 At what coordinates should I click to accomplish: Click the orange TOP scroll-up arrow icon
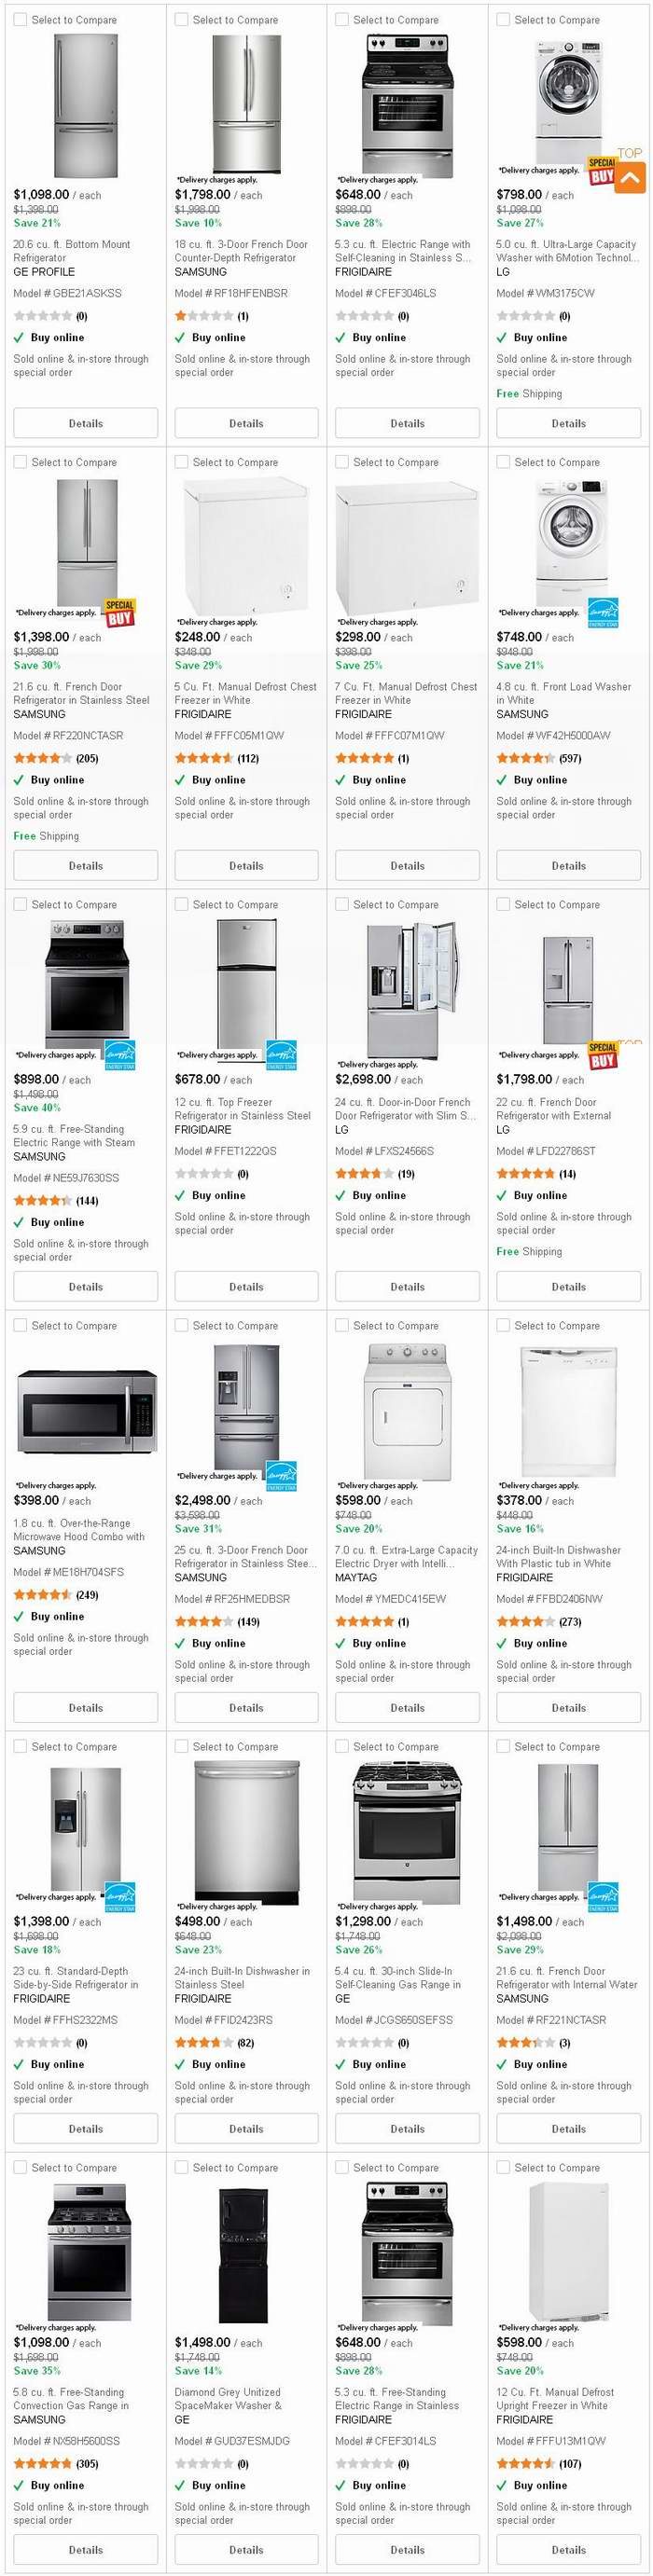[x=630, y=177]
